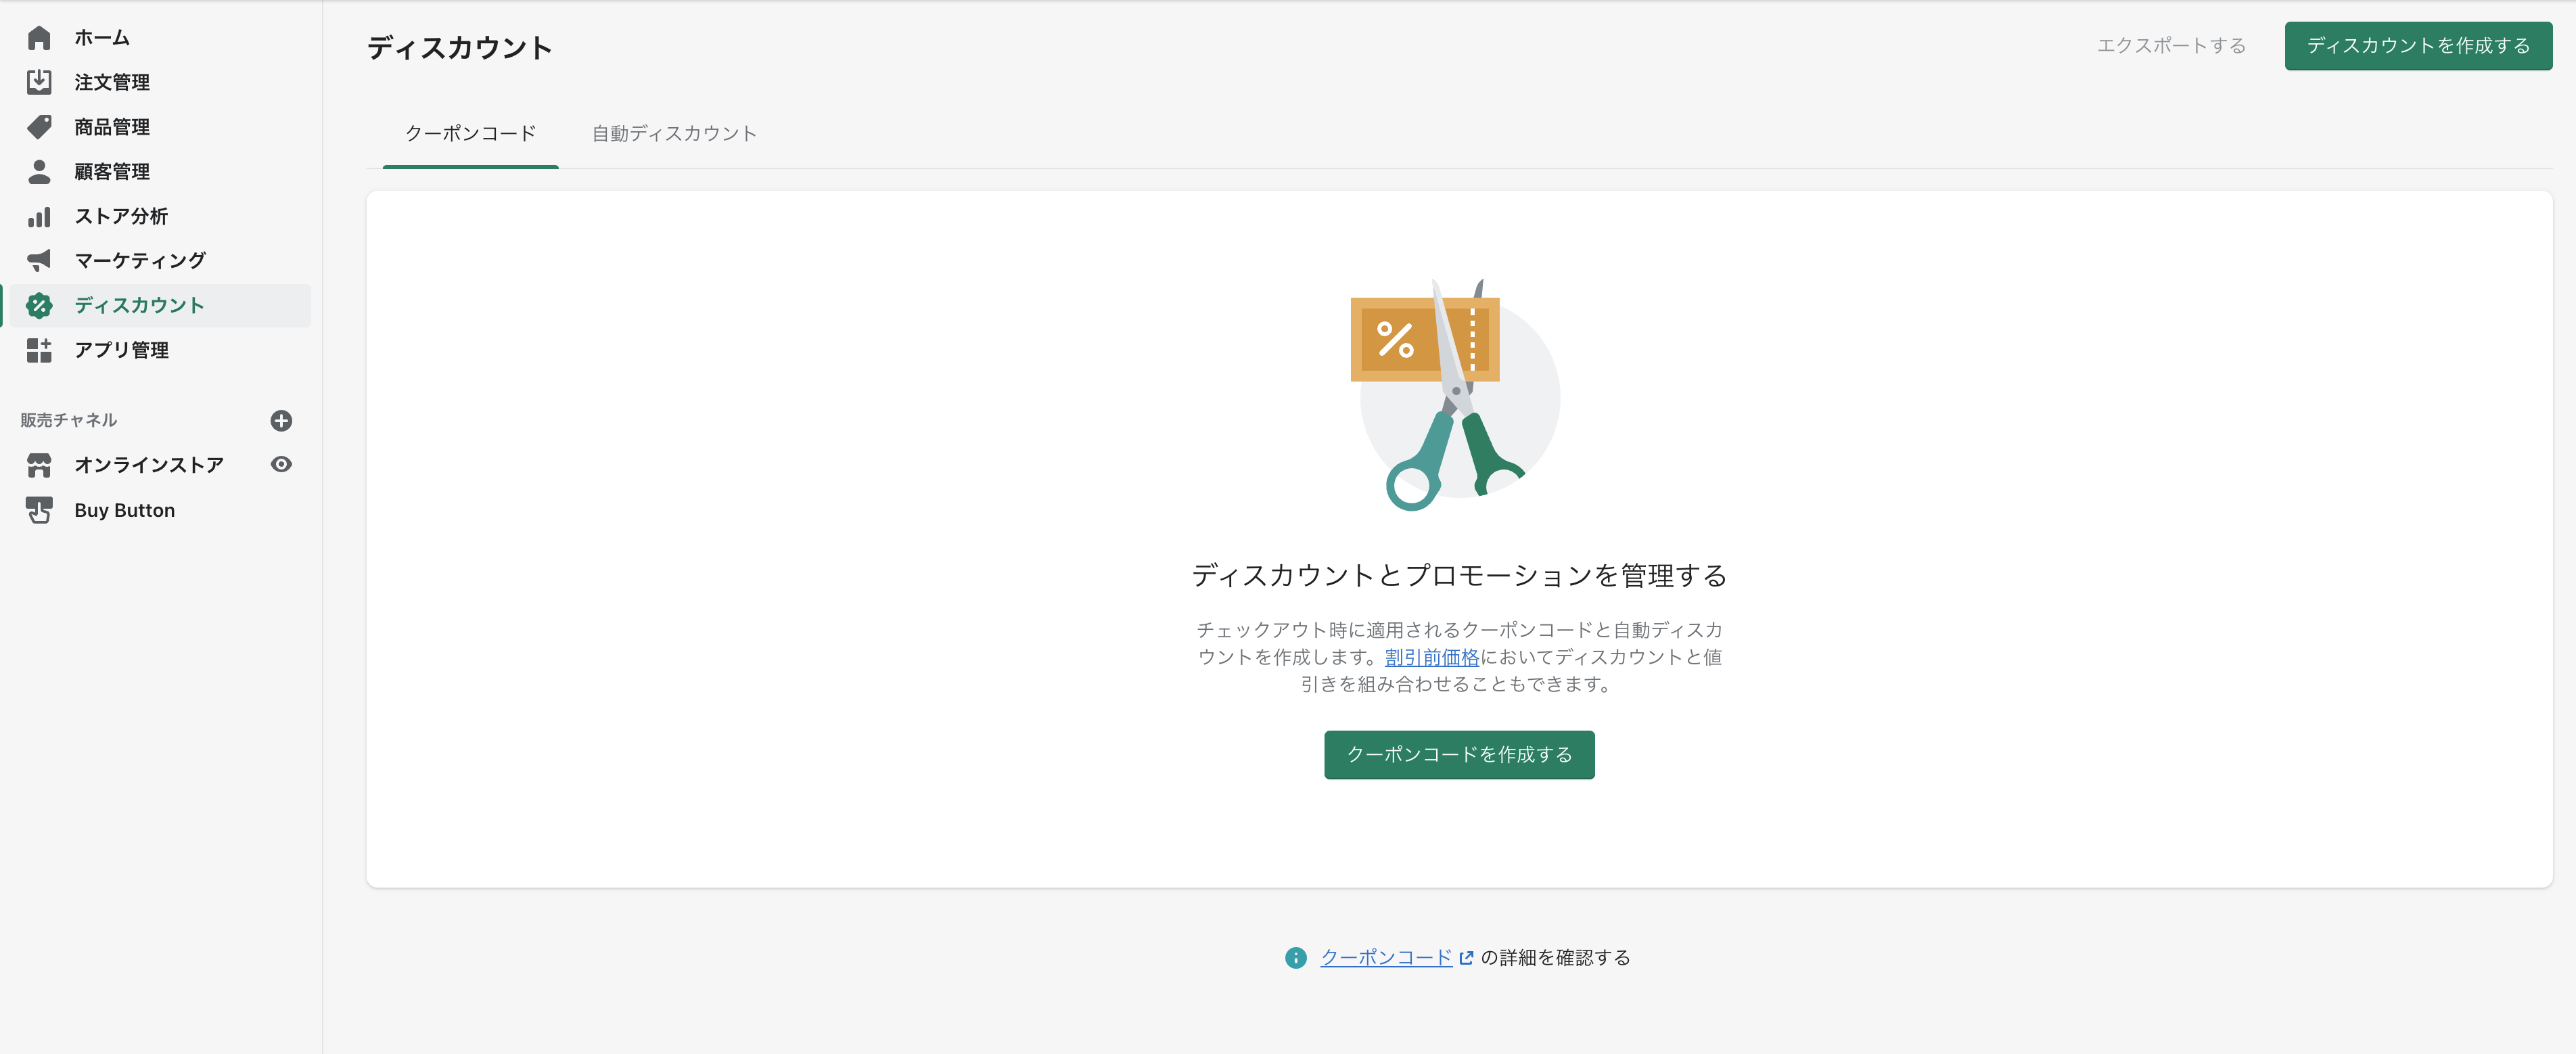Click the online store shop icon
This screenshot has width=2576, height=1054.
click(x=39, y=465)
